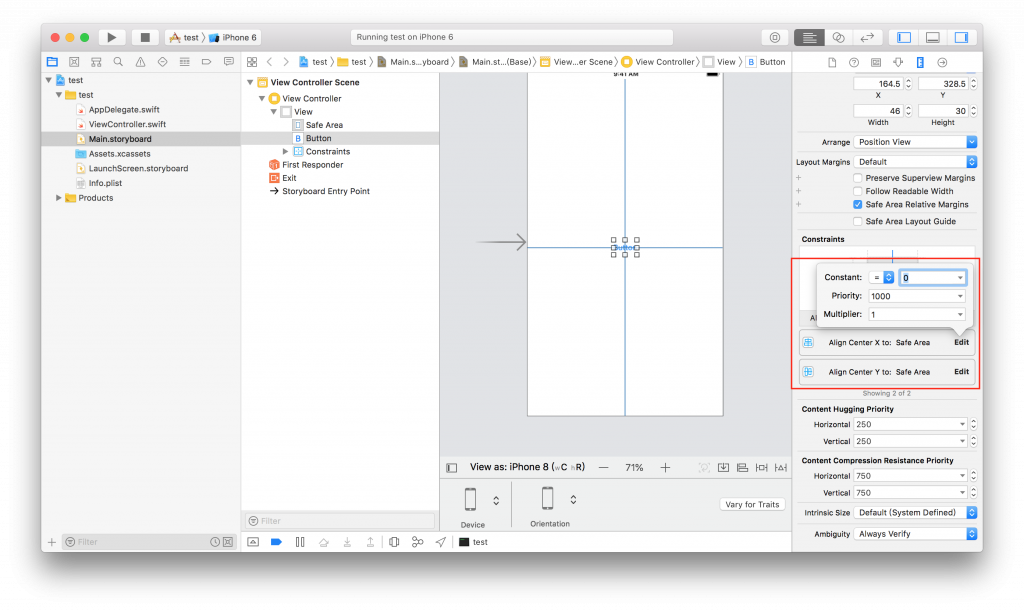The image size is (1024, 611).
Task: Open the Debug View Hierarchy tool
Action: coord(394,542)
